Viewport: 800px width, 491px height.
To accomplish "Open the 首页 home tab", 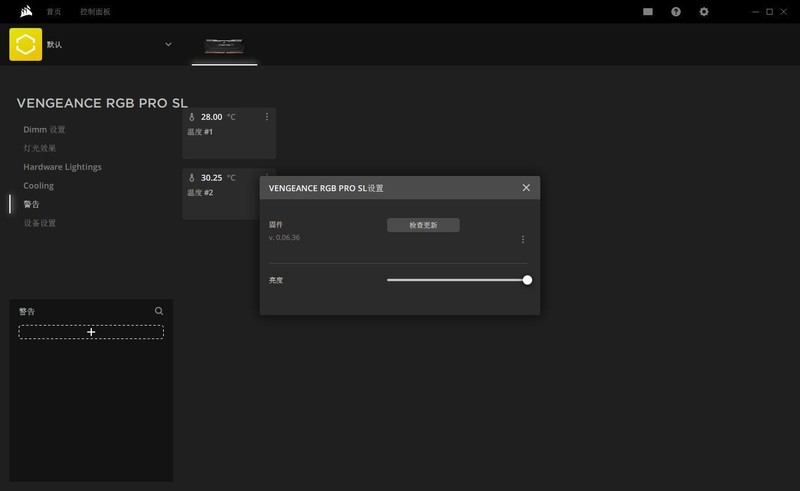I will coord(54,12).
